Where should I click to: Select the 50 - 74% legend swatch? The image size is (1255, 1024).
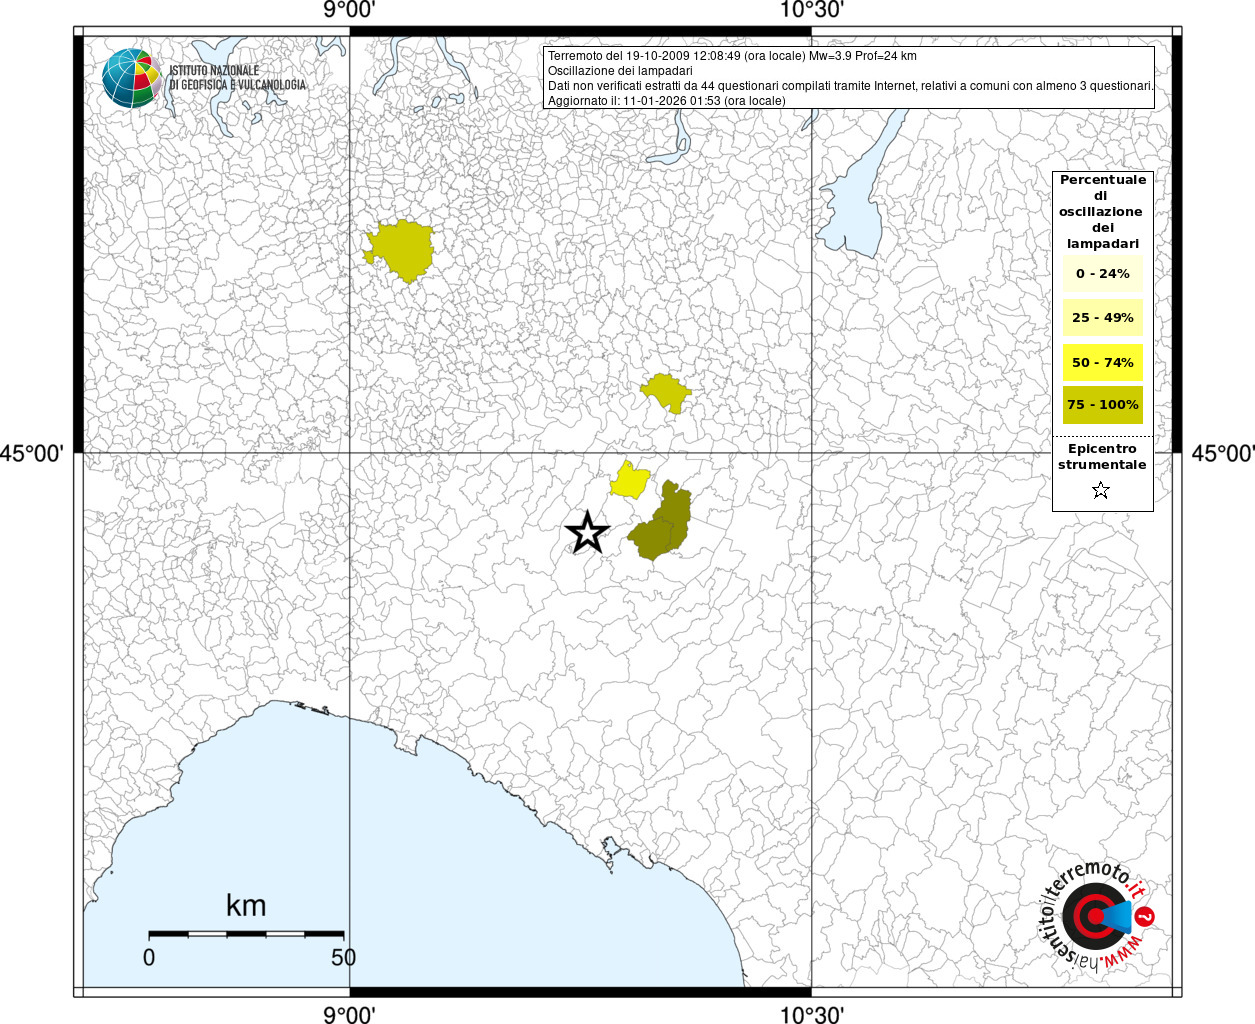coord(1103,362)
